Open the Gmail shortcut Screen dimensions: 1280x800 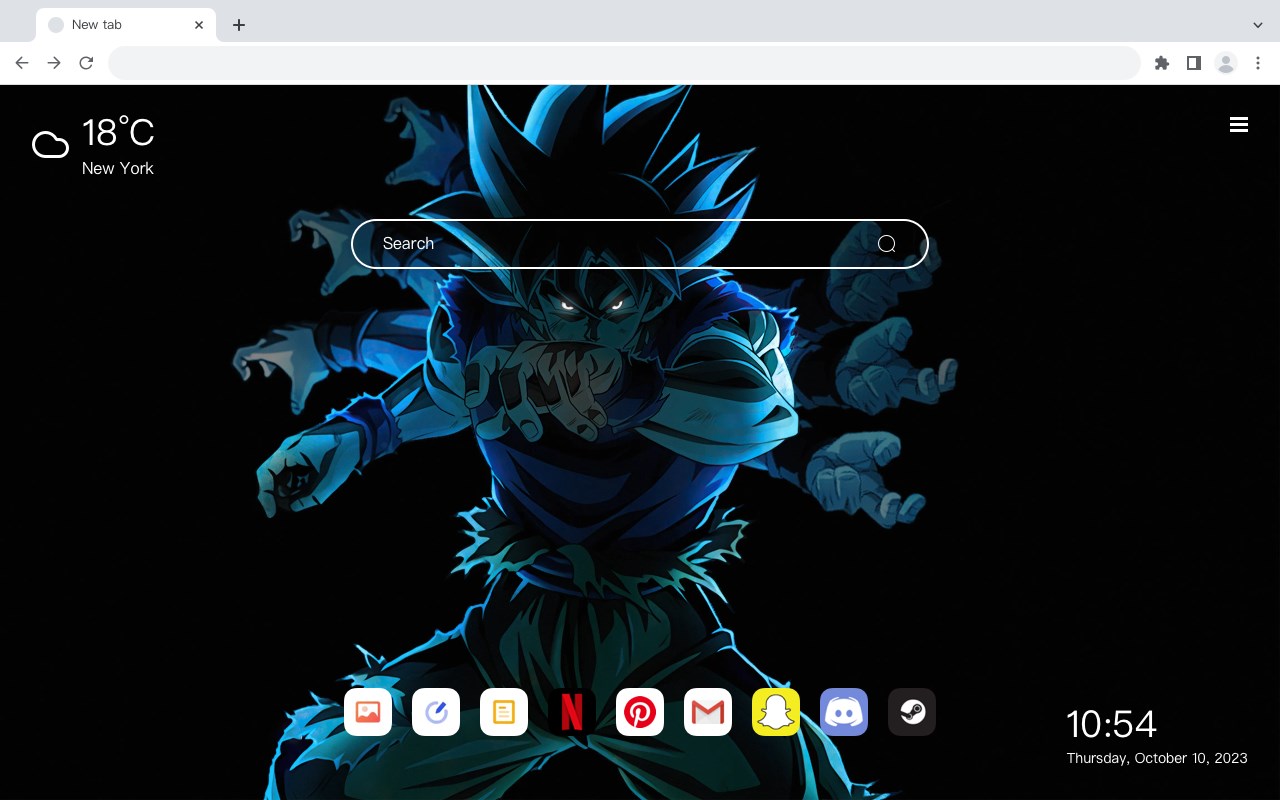click(x=708, y=712)
